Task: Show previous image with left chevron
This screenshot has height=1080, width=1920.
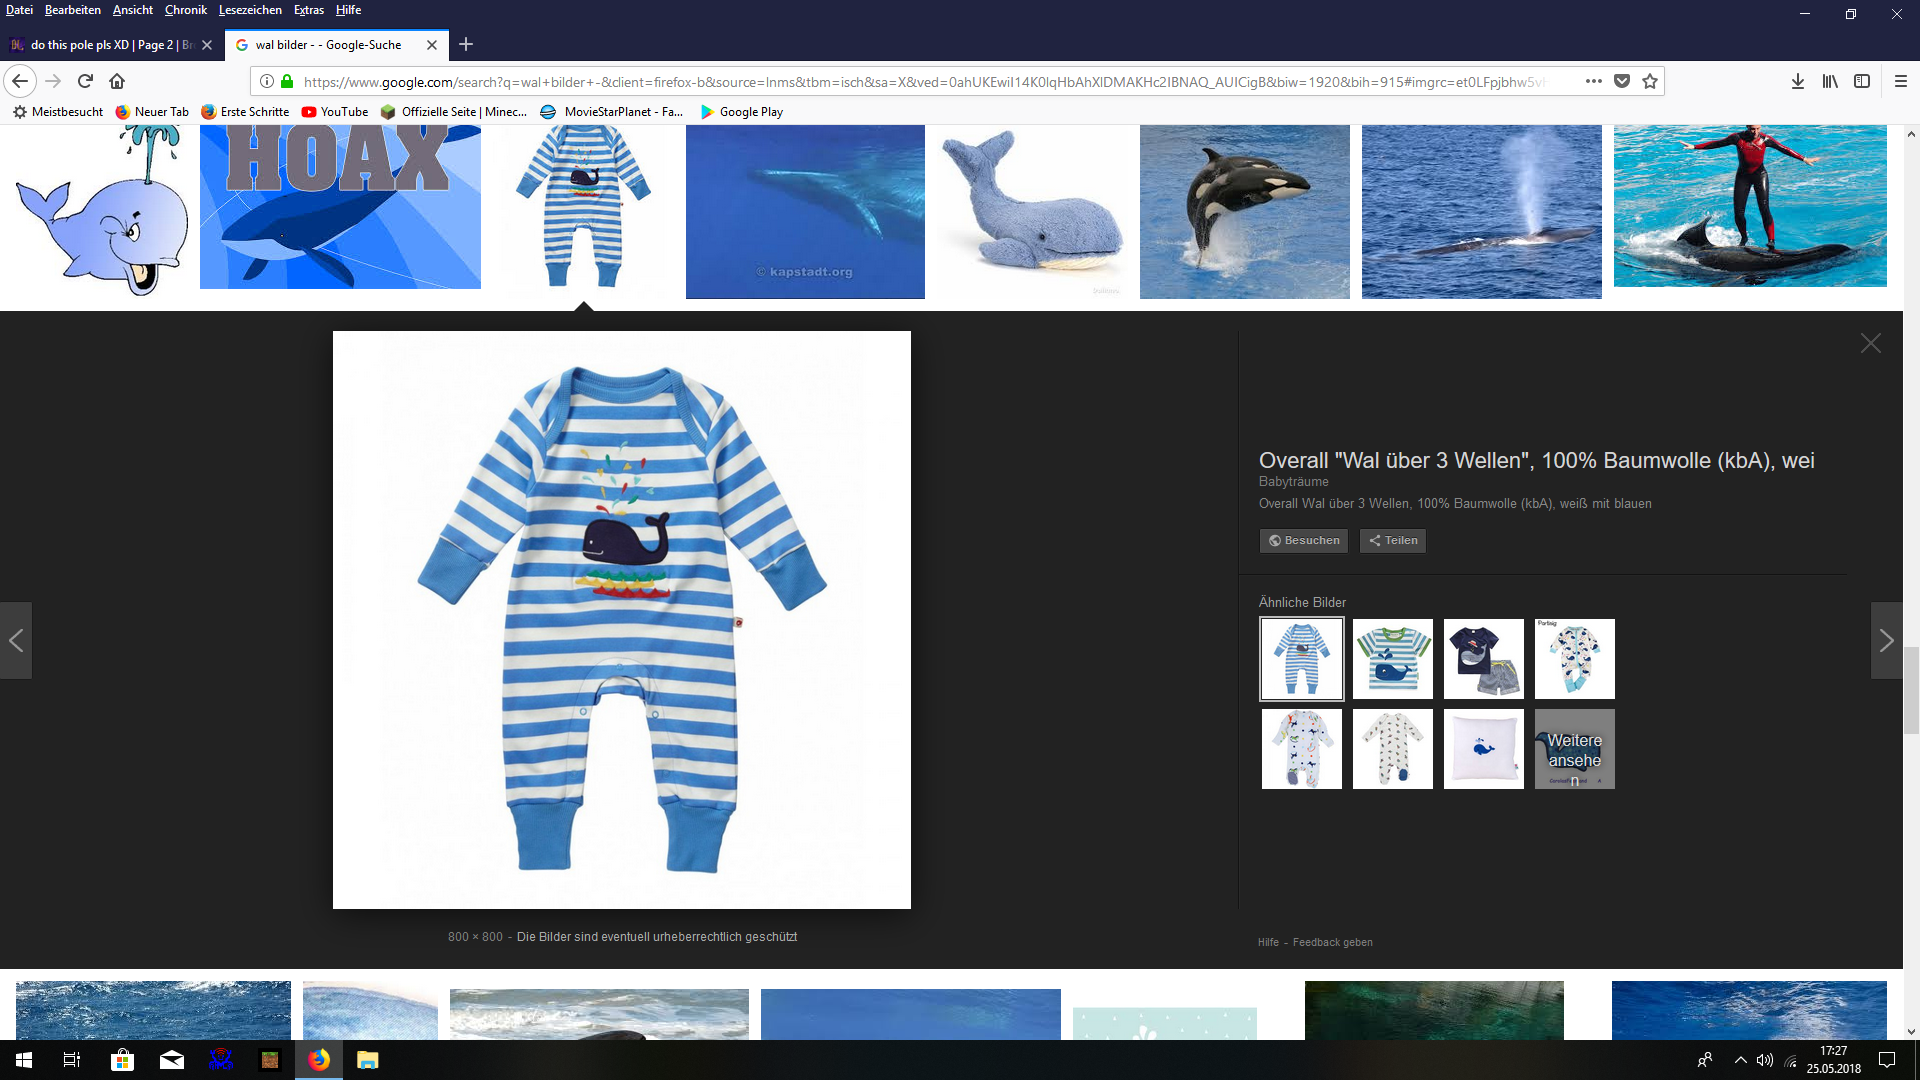Action: click(x=16, y=640)
